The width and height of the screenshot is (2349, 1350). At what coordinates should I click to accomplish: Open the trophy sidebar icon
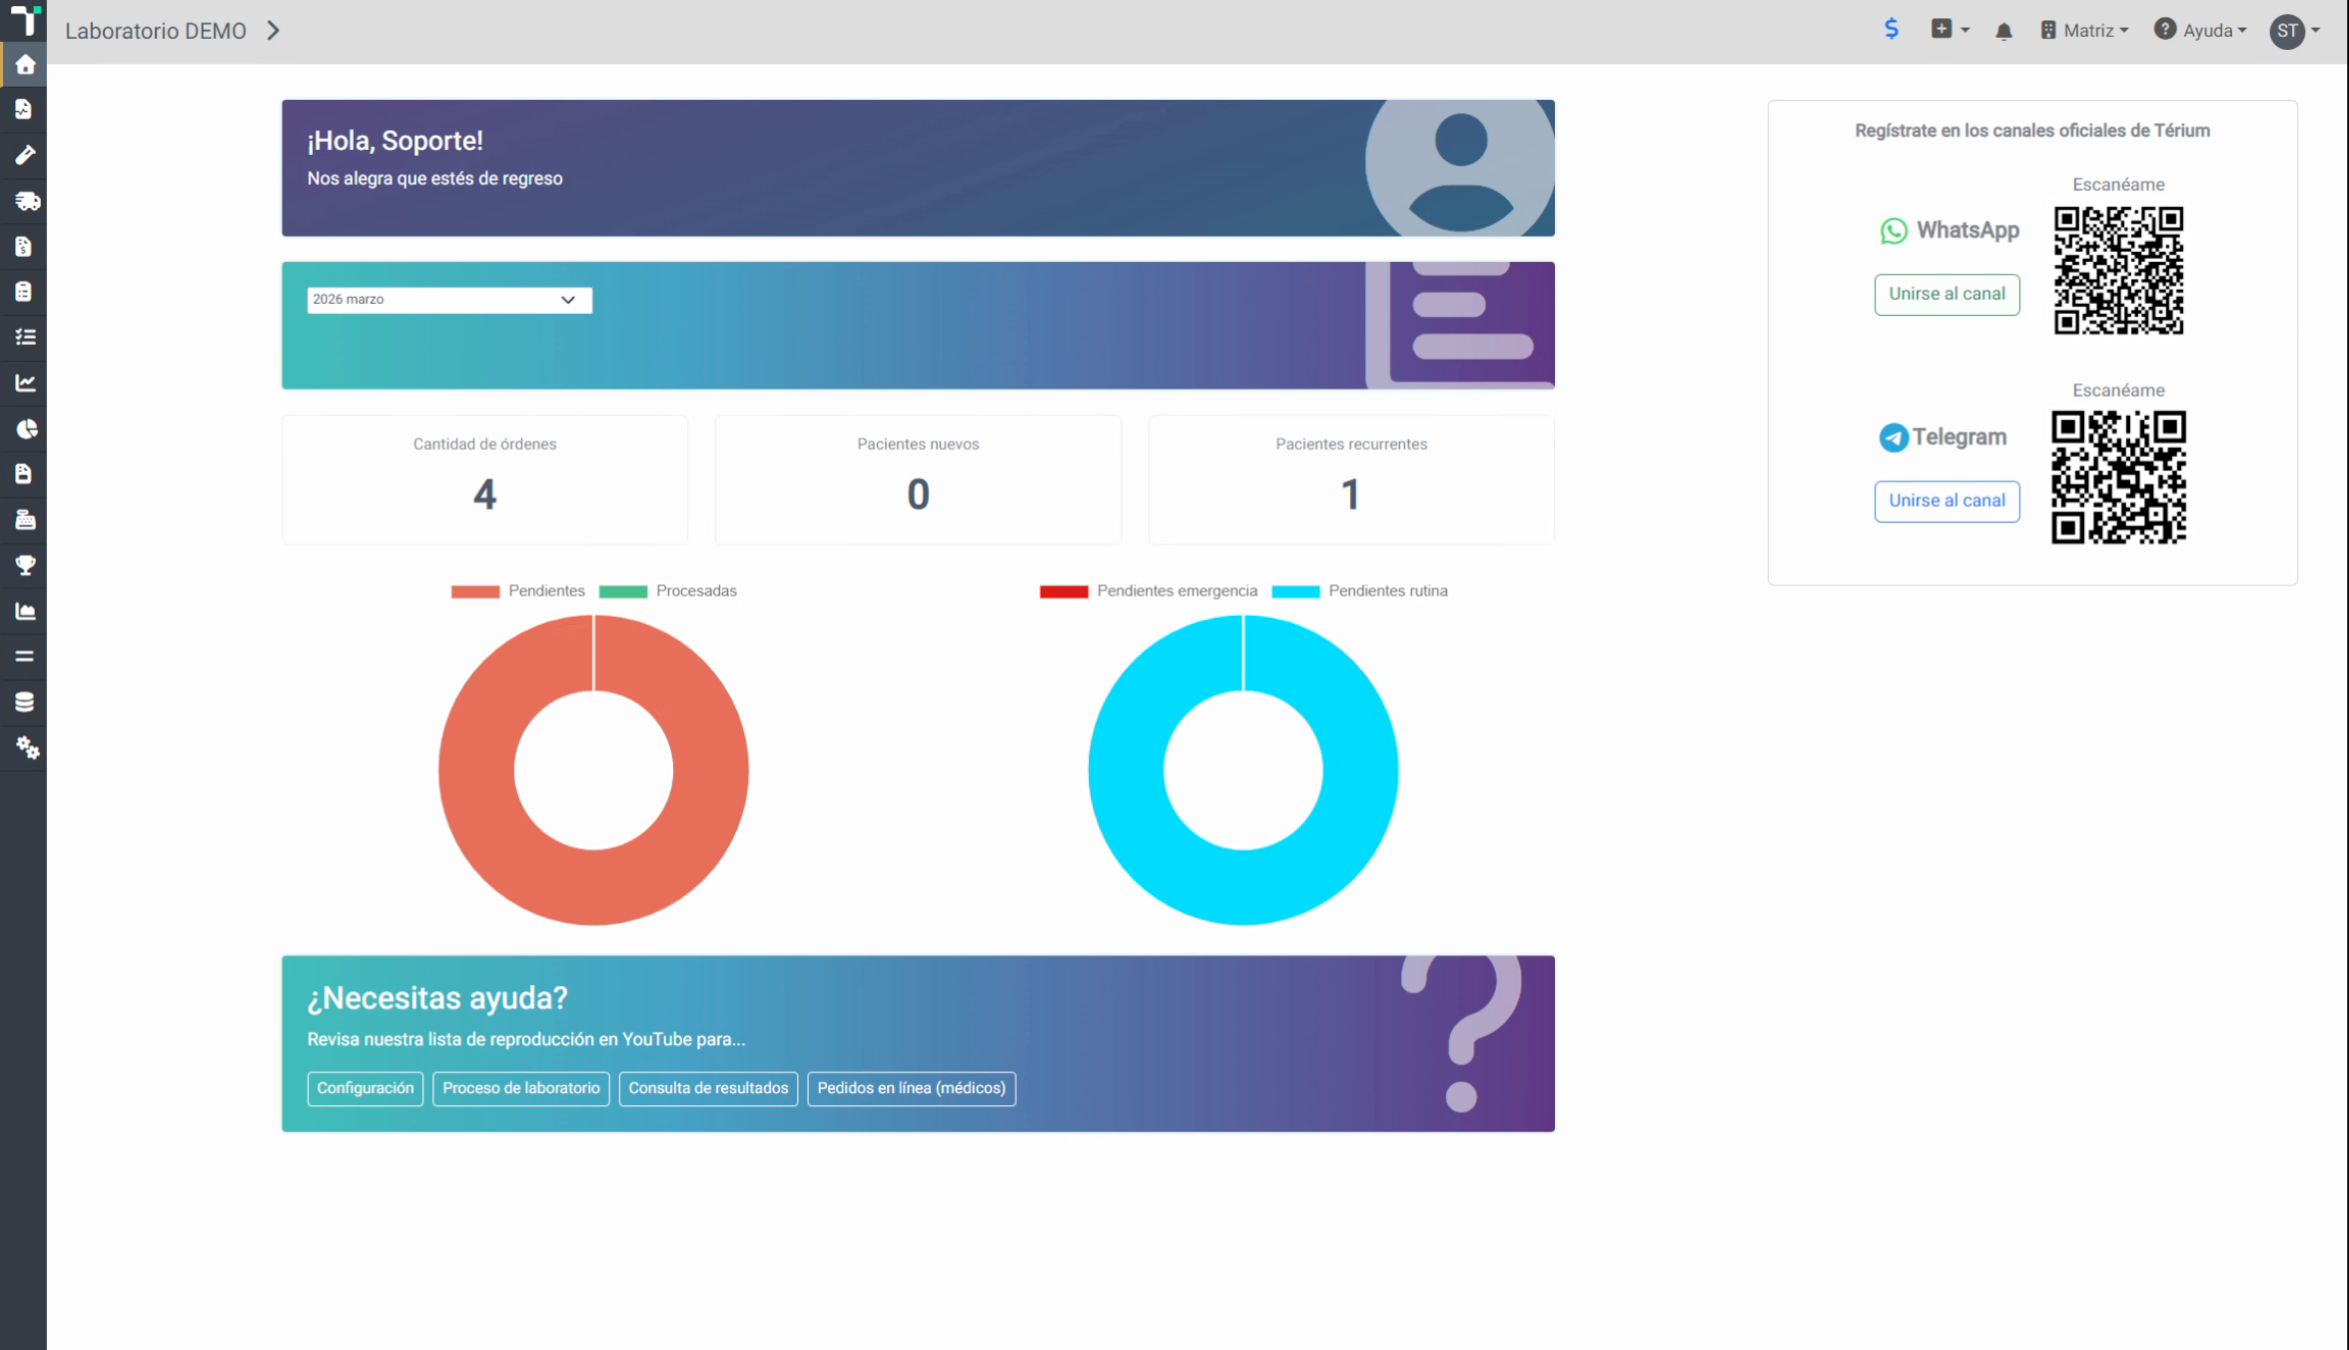pyautogui.click(x=25, y=565)
